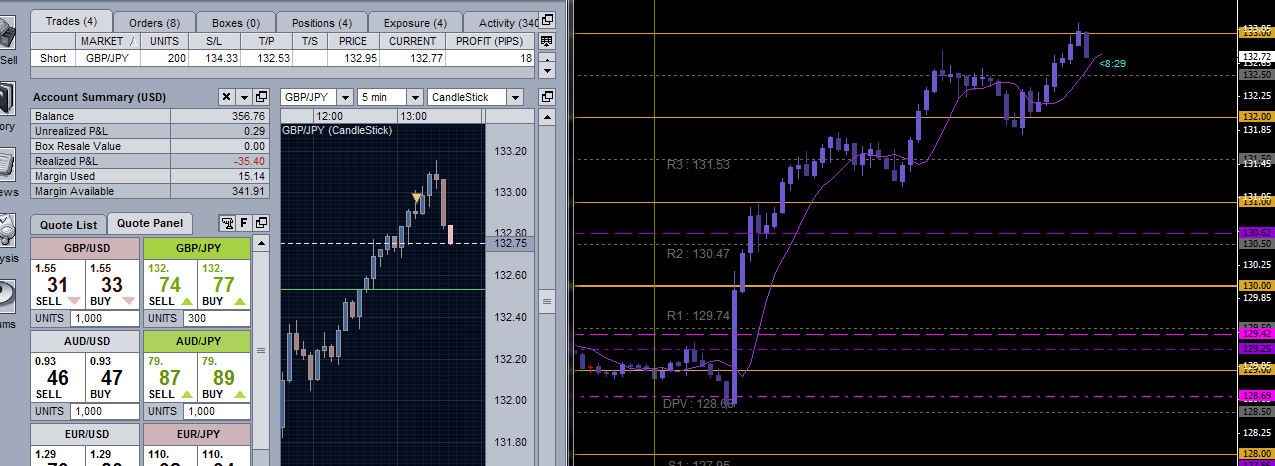Viewport: 1275px width, 466px height.
Task: Switch to the Boxes (0) tab
Action: pyautogui.click(x=235, y=22)
